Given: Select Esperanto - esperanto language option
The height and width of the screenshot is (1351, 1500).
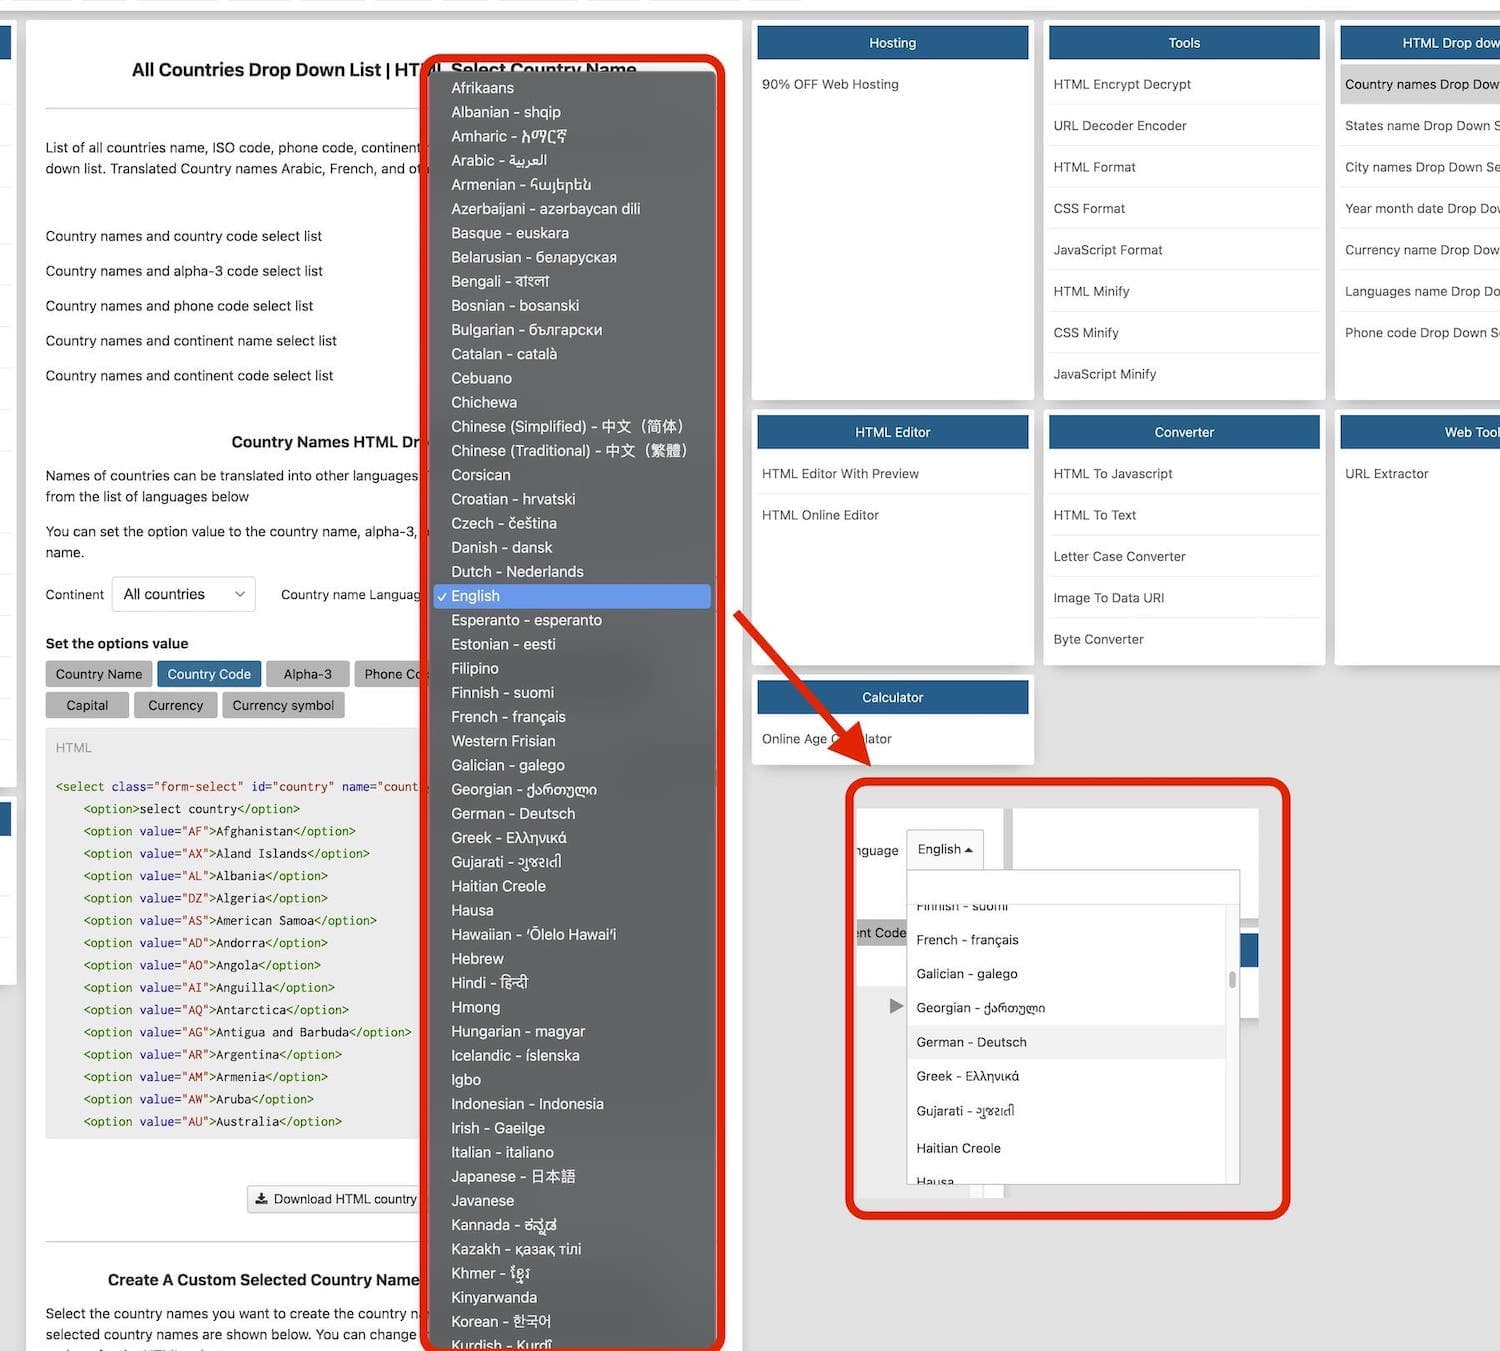Looking at the screenshot, I should coord(526,620).
